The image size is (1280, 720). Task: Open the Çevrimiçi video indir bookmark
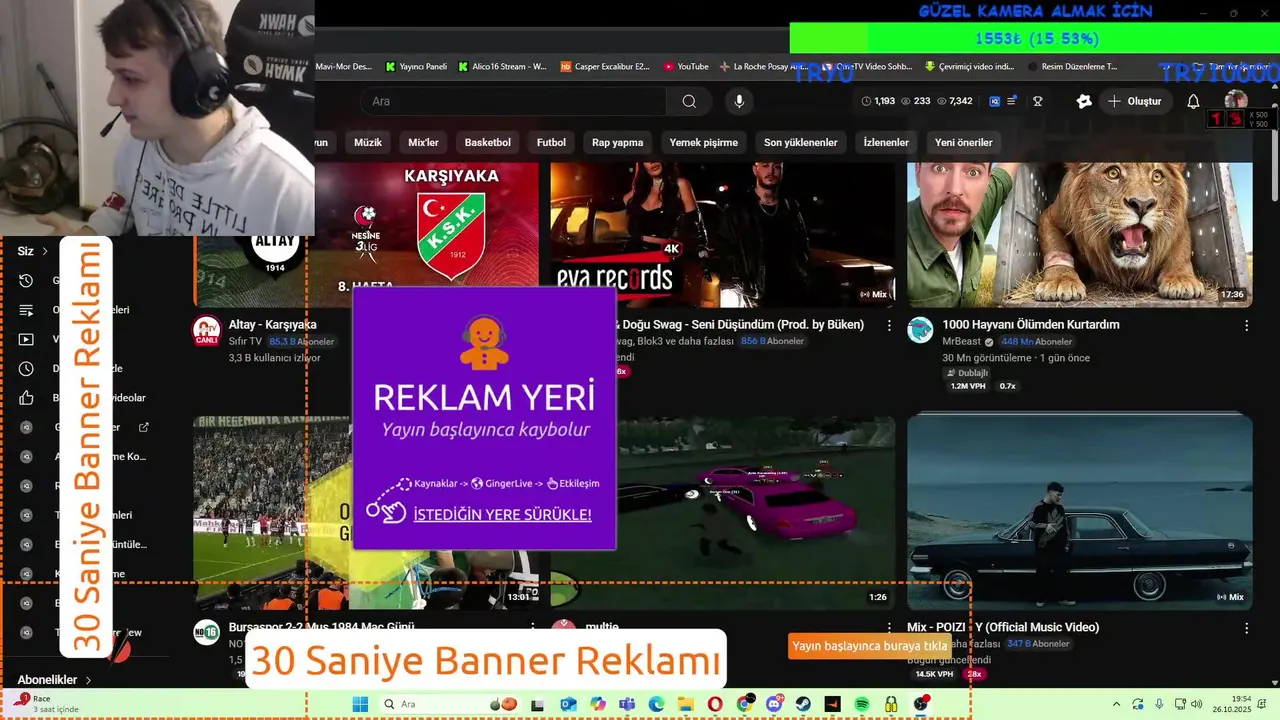click(969, 67)
